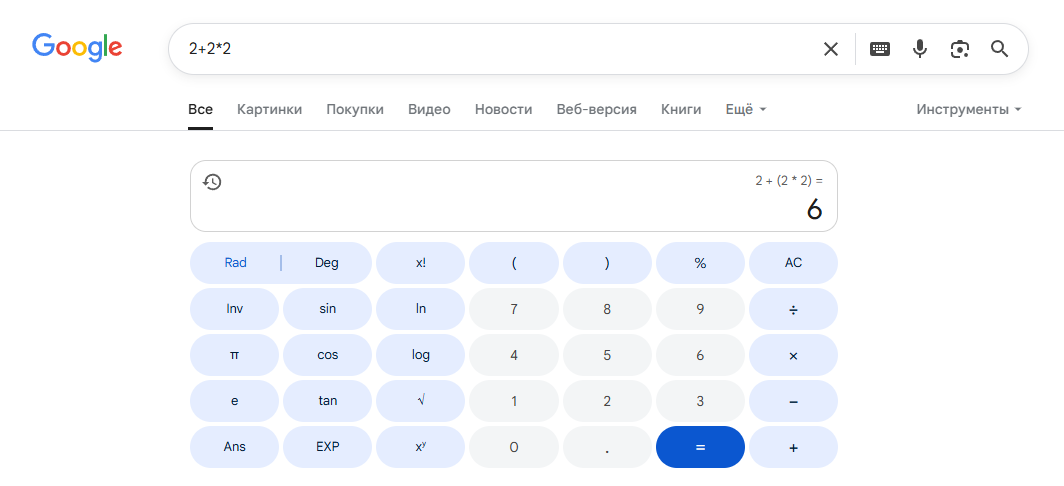Viewport: 1064px width, 486px height.
Task: Click the magnifying glass search icon
Action: [x=999, y=49]
